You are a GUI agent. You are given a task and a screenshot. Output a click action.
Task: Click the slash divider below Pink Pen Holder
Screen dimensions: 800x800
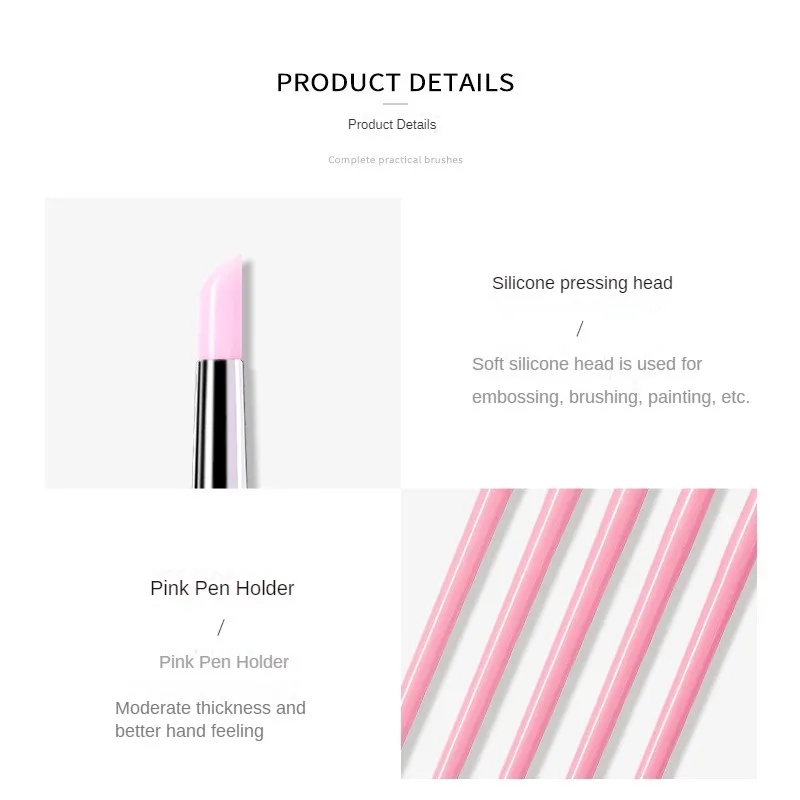(221, 628)
